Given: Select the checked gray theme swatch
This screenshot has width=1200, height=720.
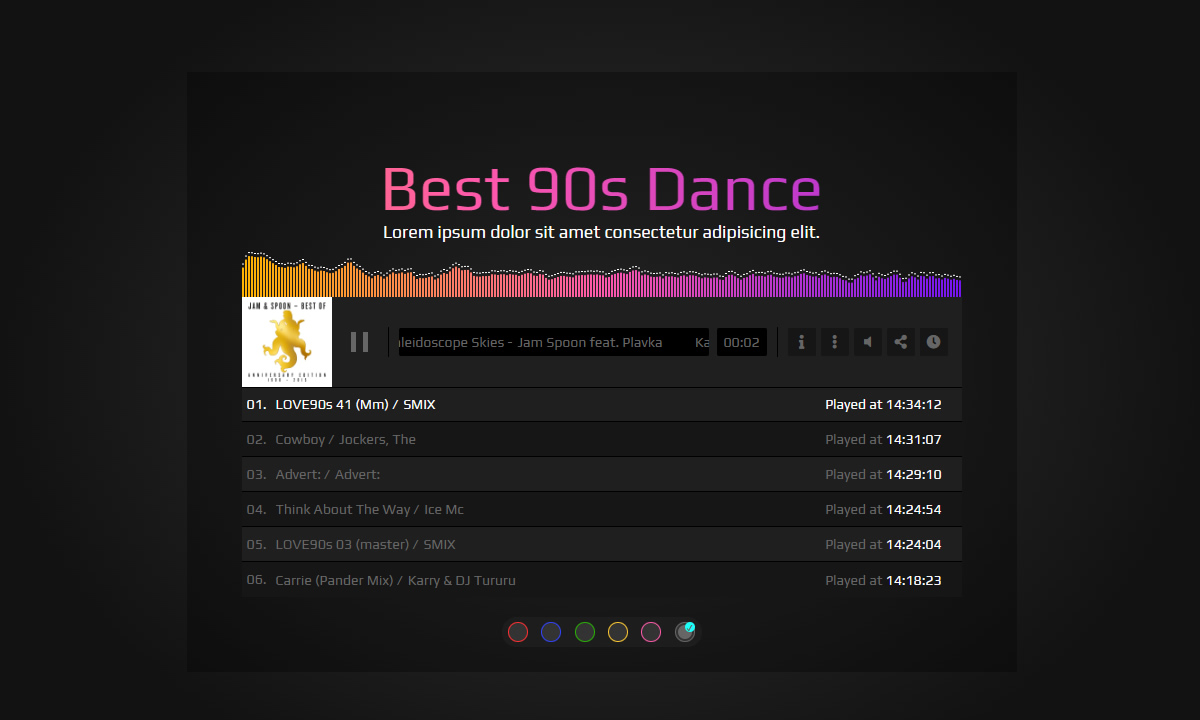Looking at the screenshot, I should [x=685, y=632].
